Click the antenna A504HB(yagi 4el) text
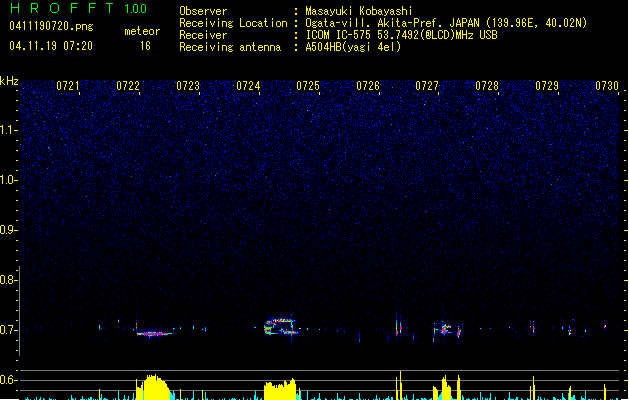 (353, 47)
